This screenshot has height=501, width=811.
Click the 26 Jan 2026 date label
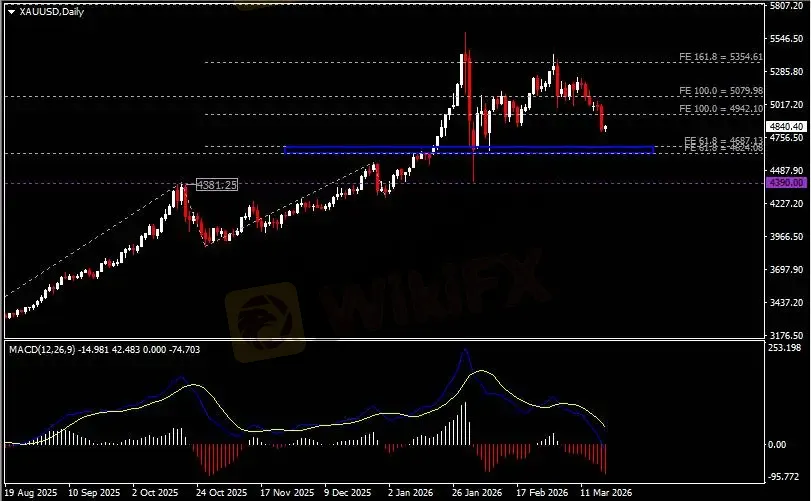pos(477,493)
